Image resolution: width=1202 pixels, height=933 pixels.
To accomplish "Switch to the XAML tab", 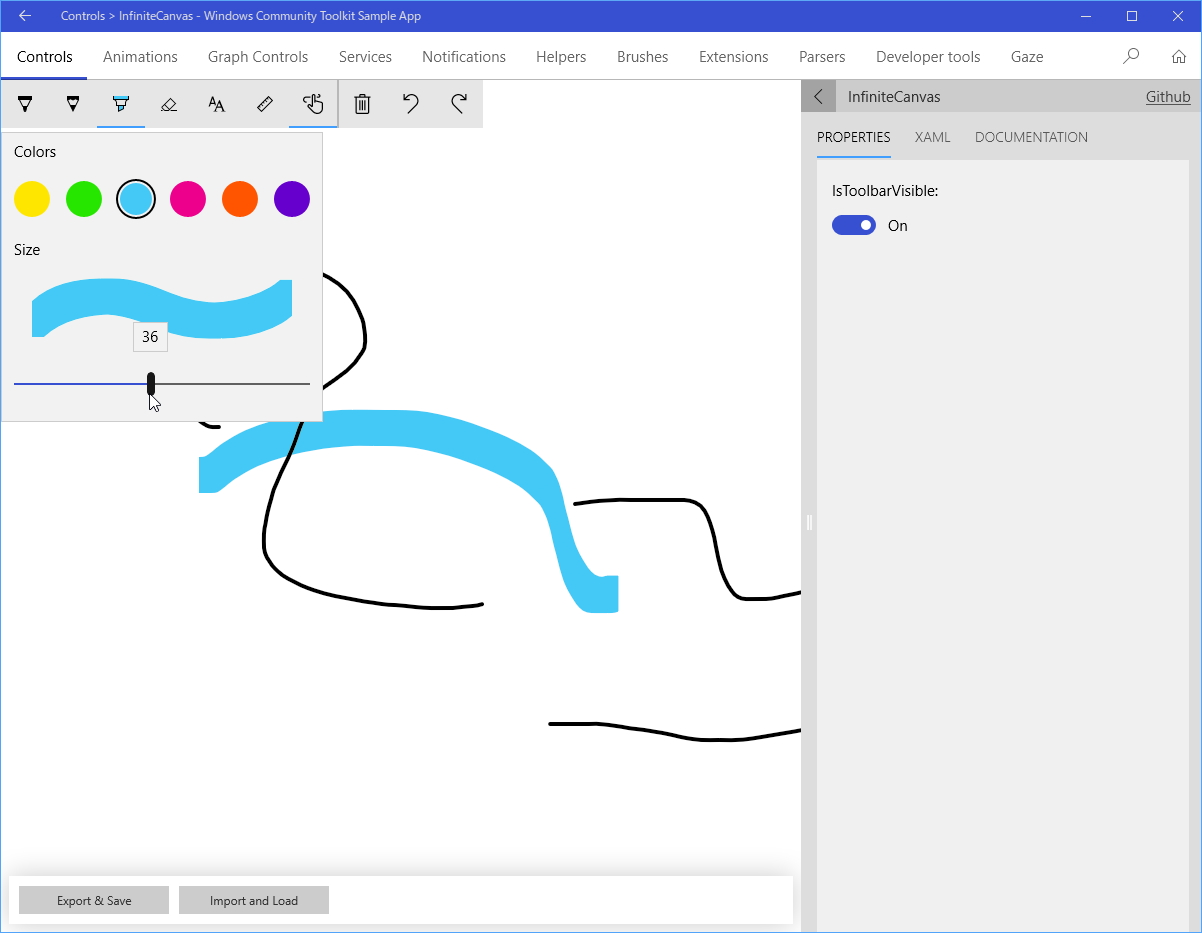I will (x=933, y=137).
